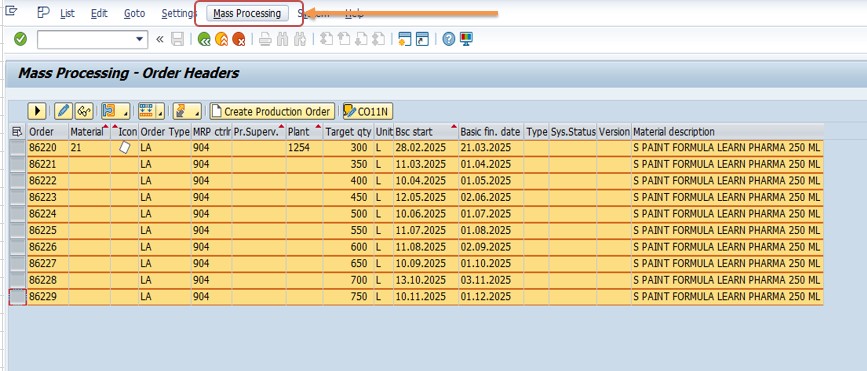Click the Customize Local Layout monitor icon
The height and width of the screenshot is (371, 867).
pyautogui.click(x=466, y=39)
